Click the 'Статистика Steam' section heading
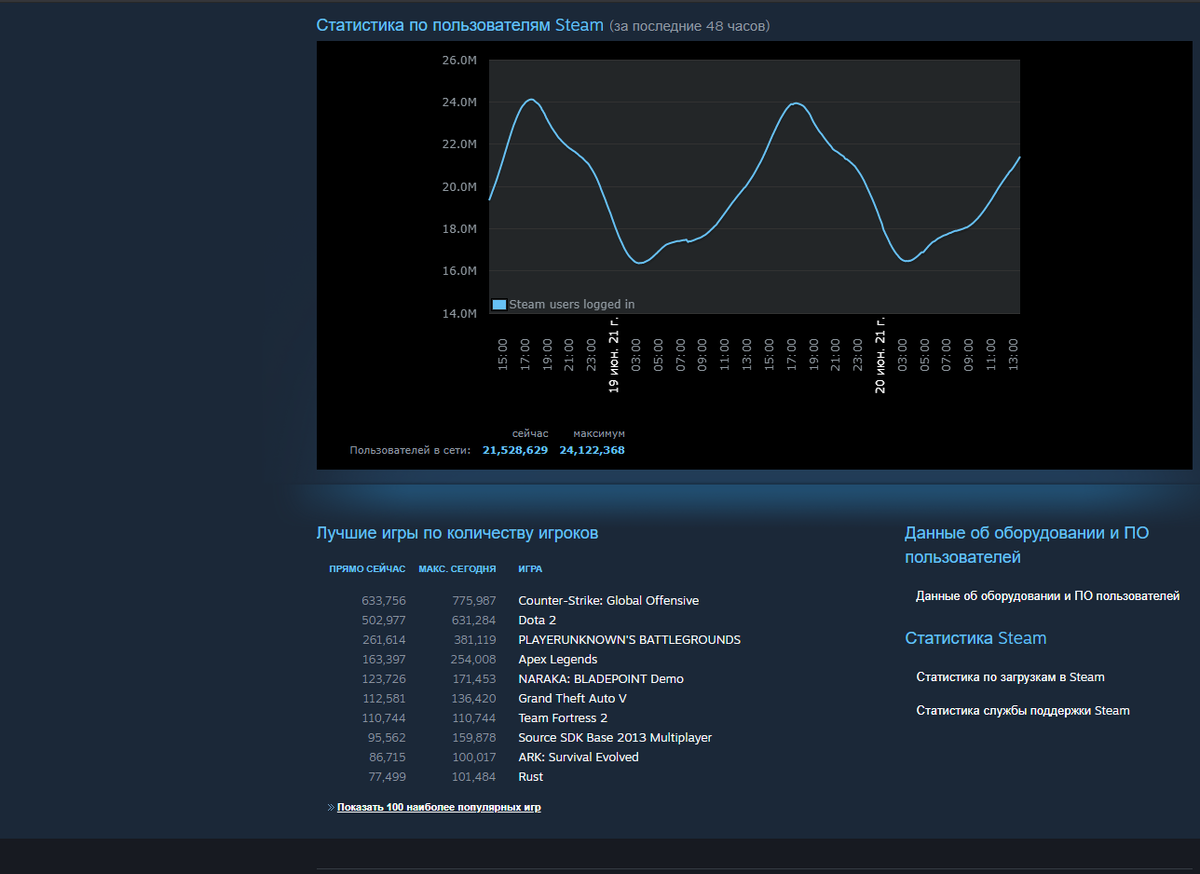Viewport: 1200px width, 874px height. (975, 638)
